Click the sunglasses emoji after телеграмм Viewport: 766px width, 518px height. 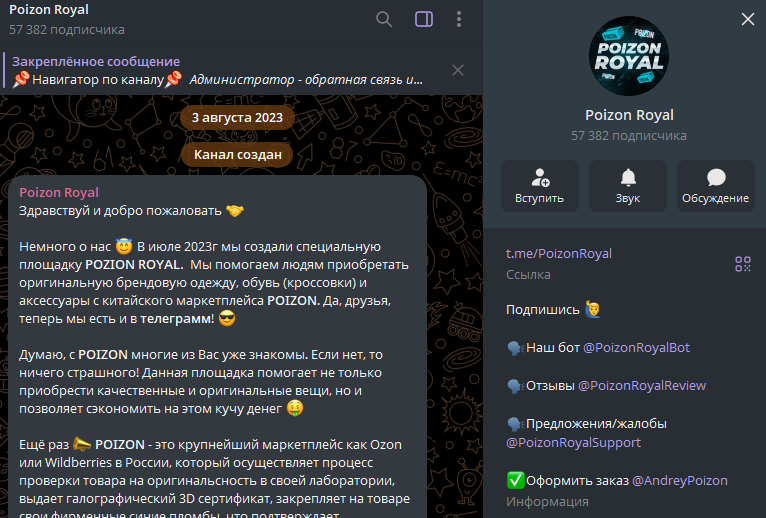coord(227,319)
